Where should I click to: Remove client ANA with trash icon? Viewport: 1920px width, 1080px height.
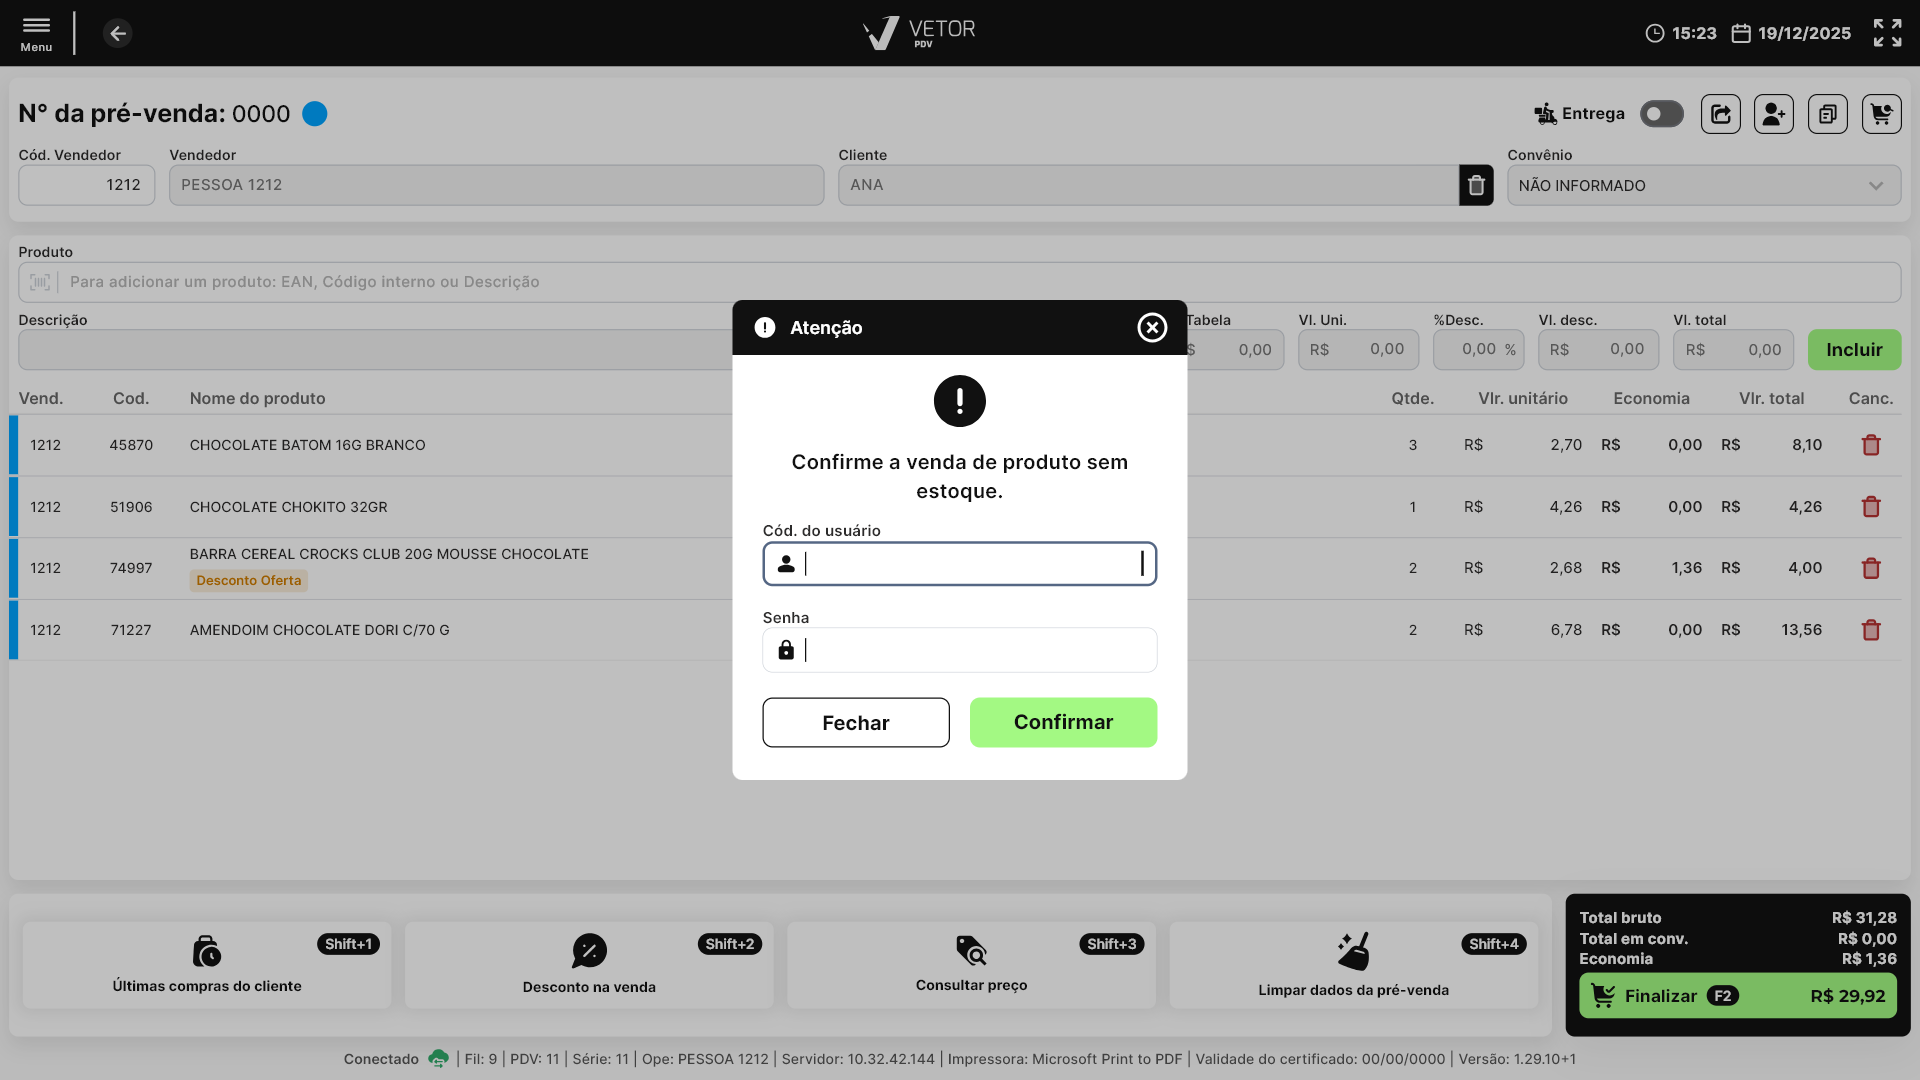pos(1476,185)
